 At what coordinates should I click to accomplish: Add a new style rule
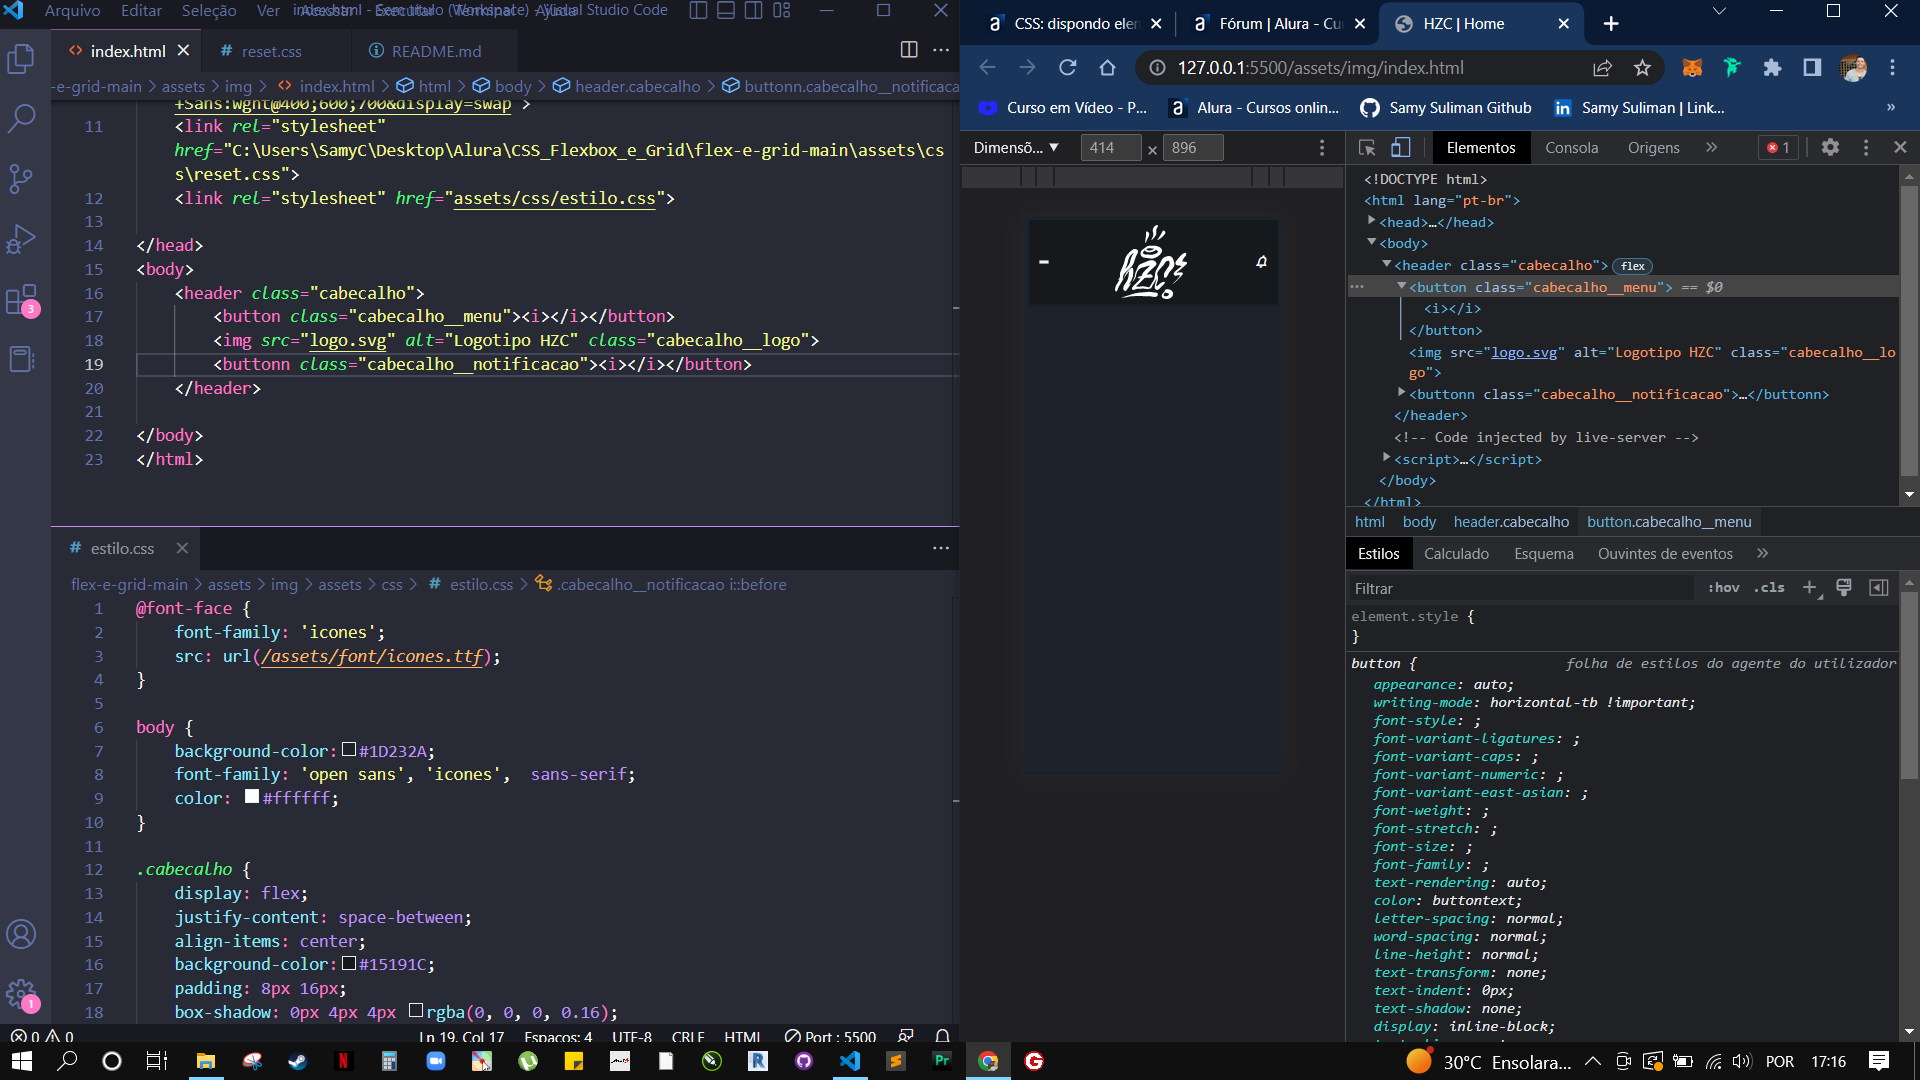click(1810, 588)
